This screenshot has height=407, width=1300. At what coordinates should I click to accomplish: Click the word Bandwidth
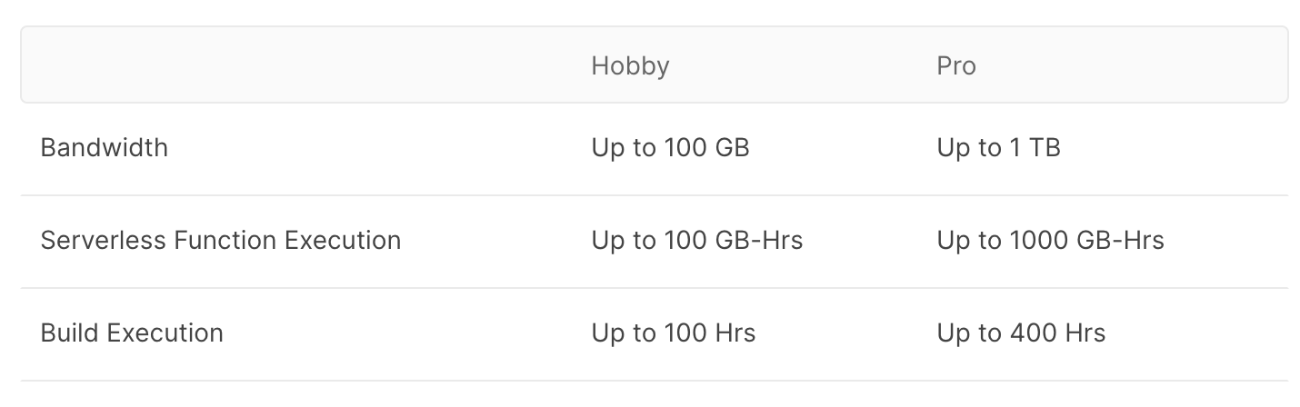104,149
